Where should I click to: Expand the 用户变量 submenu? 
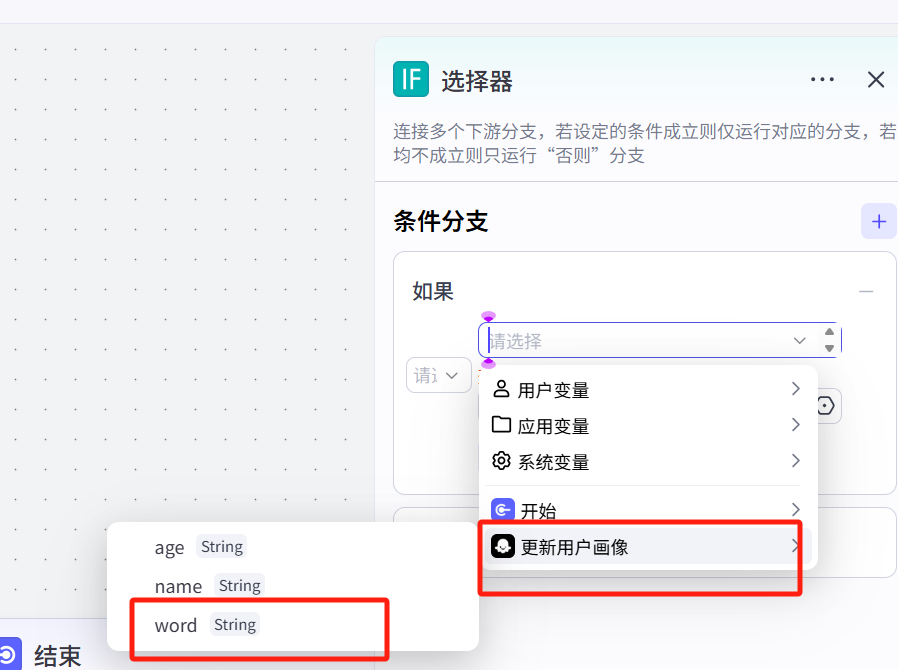[x=795, y=389]
